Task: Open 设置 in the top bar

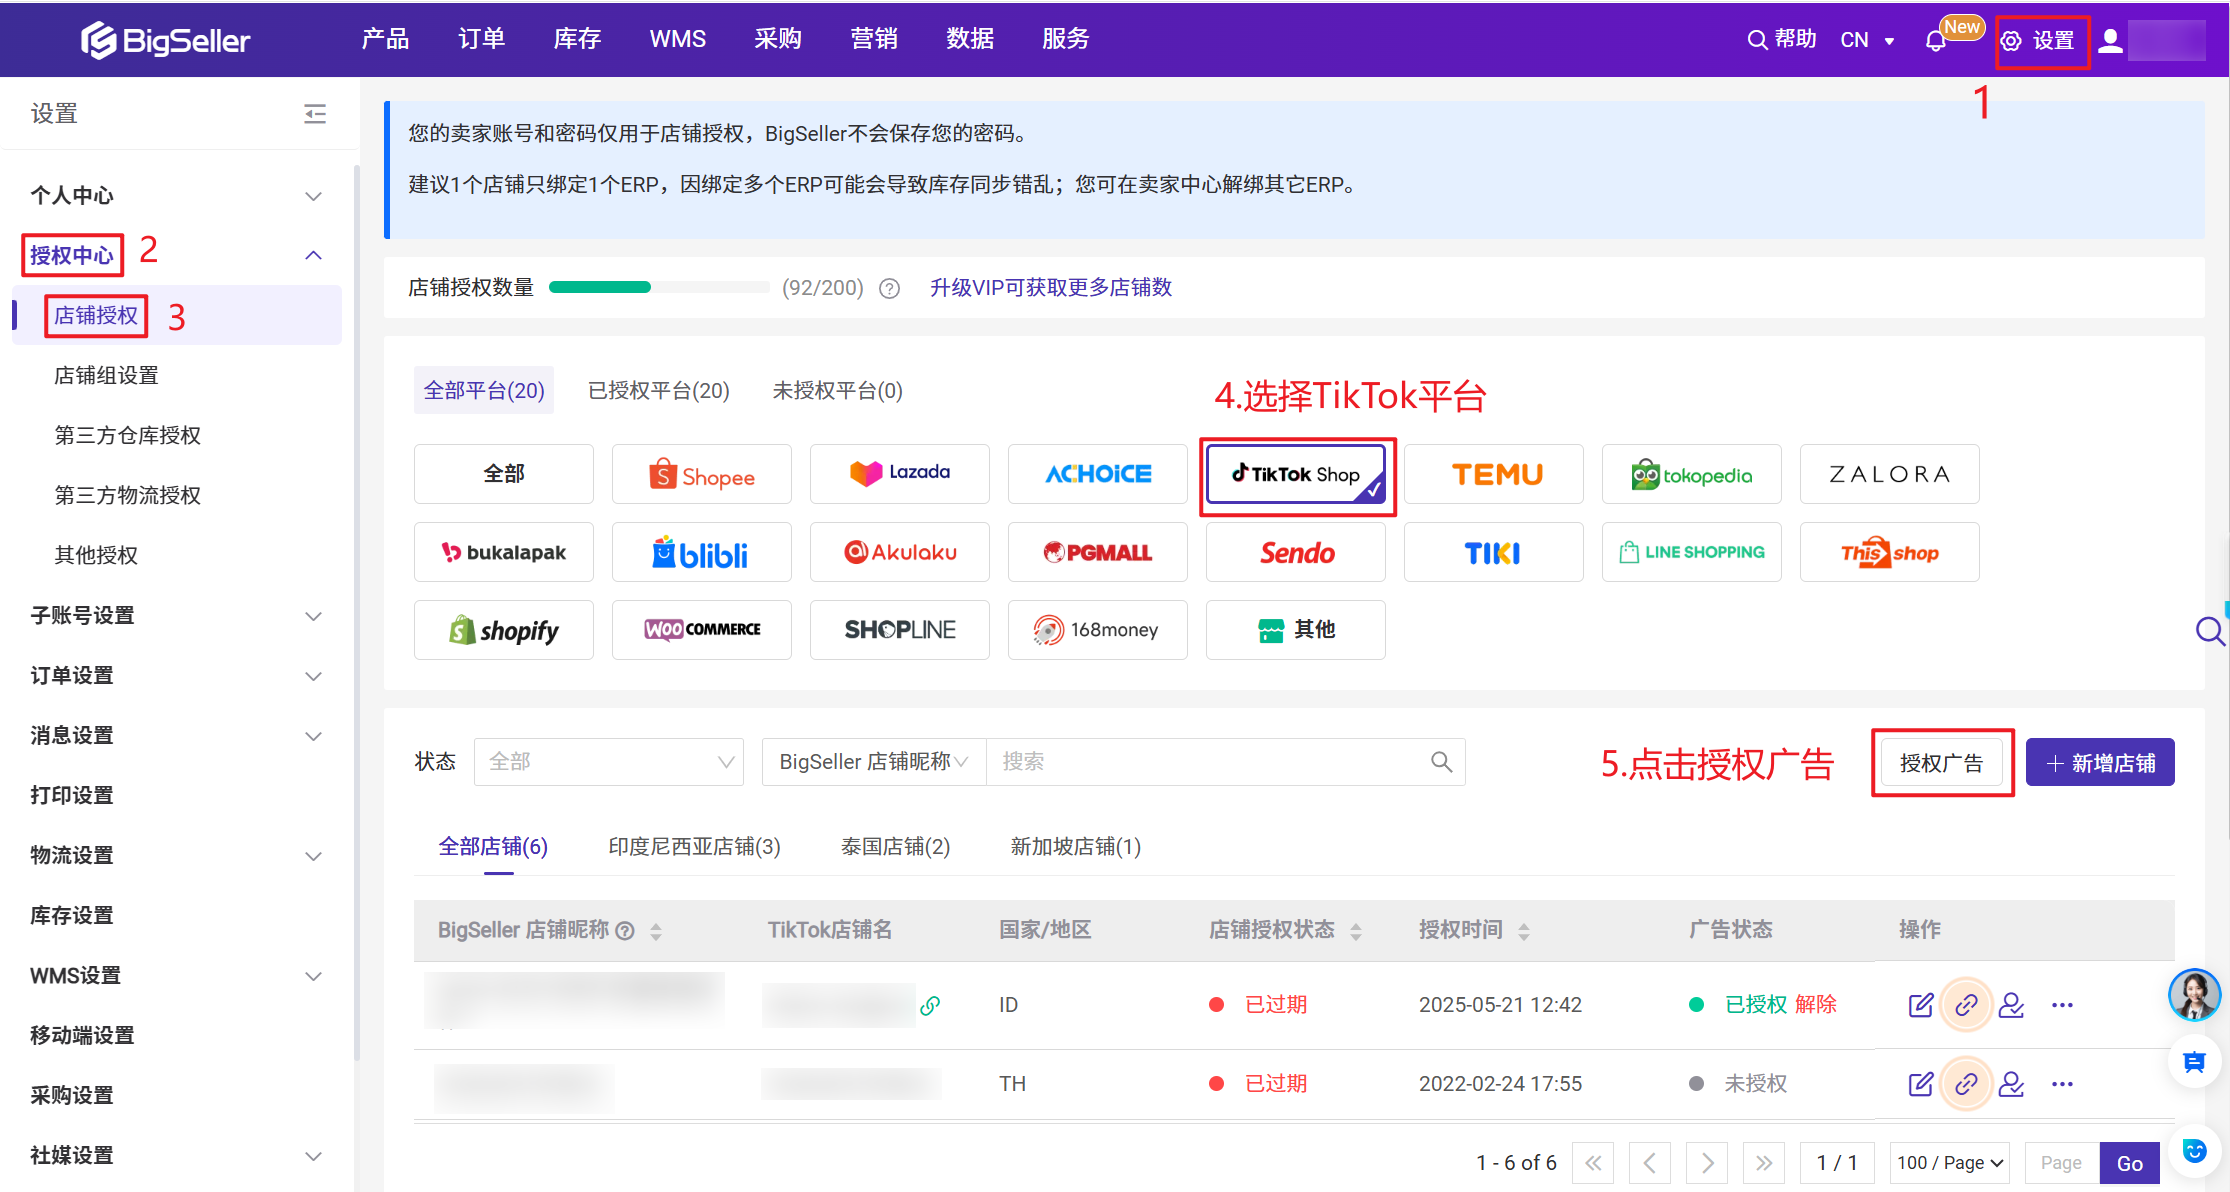Action: coord(2038,41)
